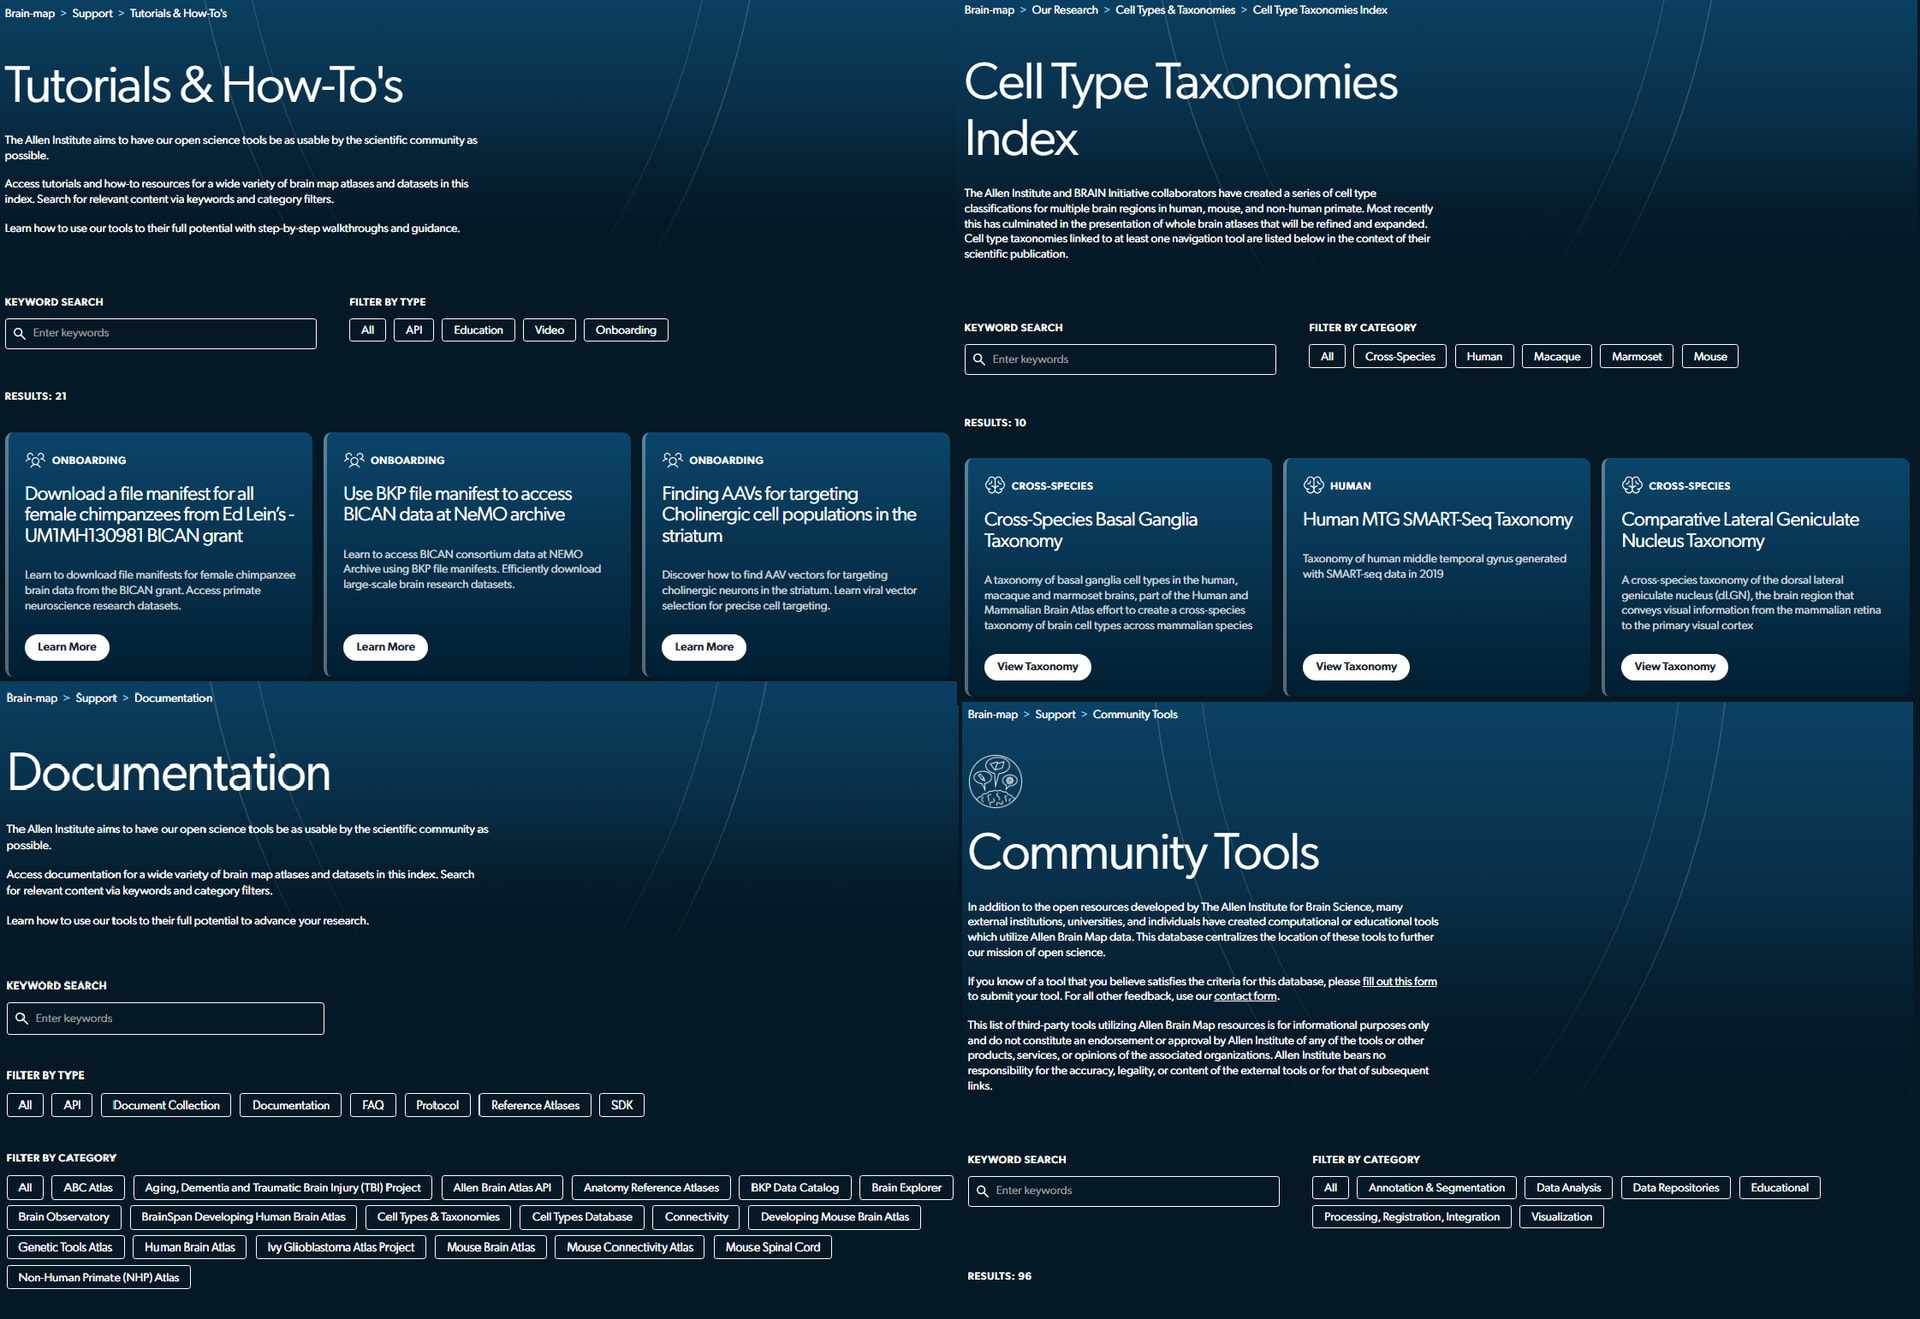
Task: Click the search icon in Community Tools search field
Action: click(982, 1191)
